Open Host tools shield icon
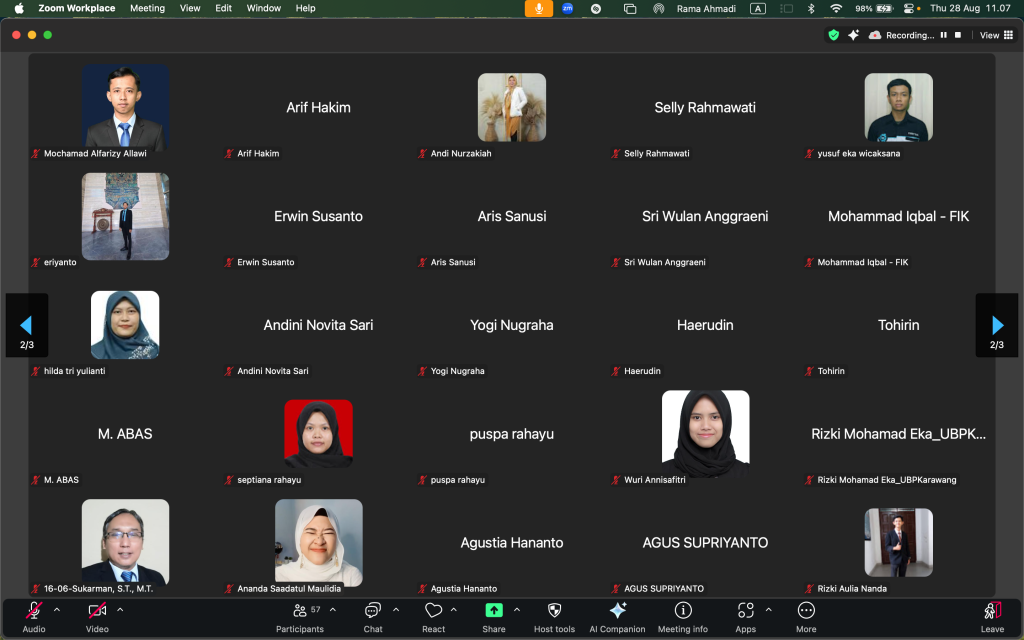The image size is (1024, 640). 554,616
